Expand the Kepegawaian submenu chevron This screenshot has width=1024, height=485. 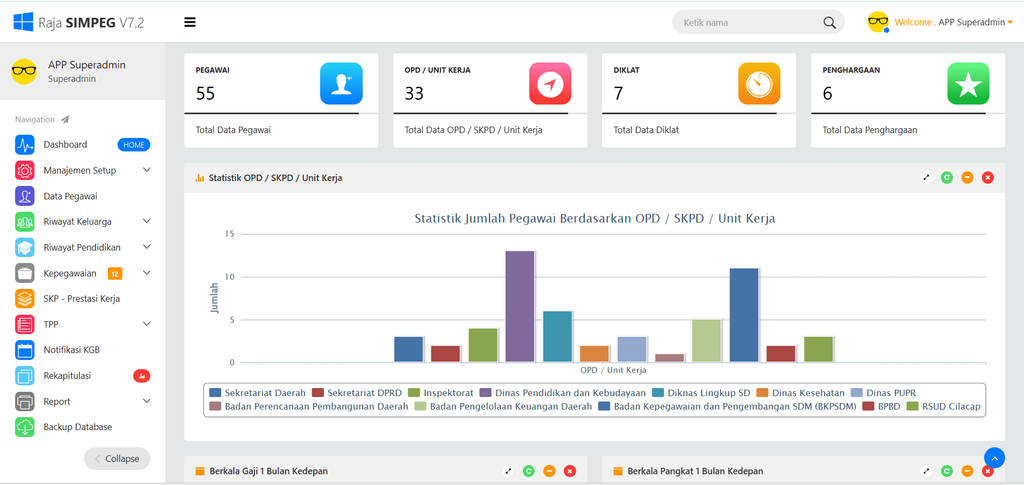tap(147, 272)
